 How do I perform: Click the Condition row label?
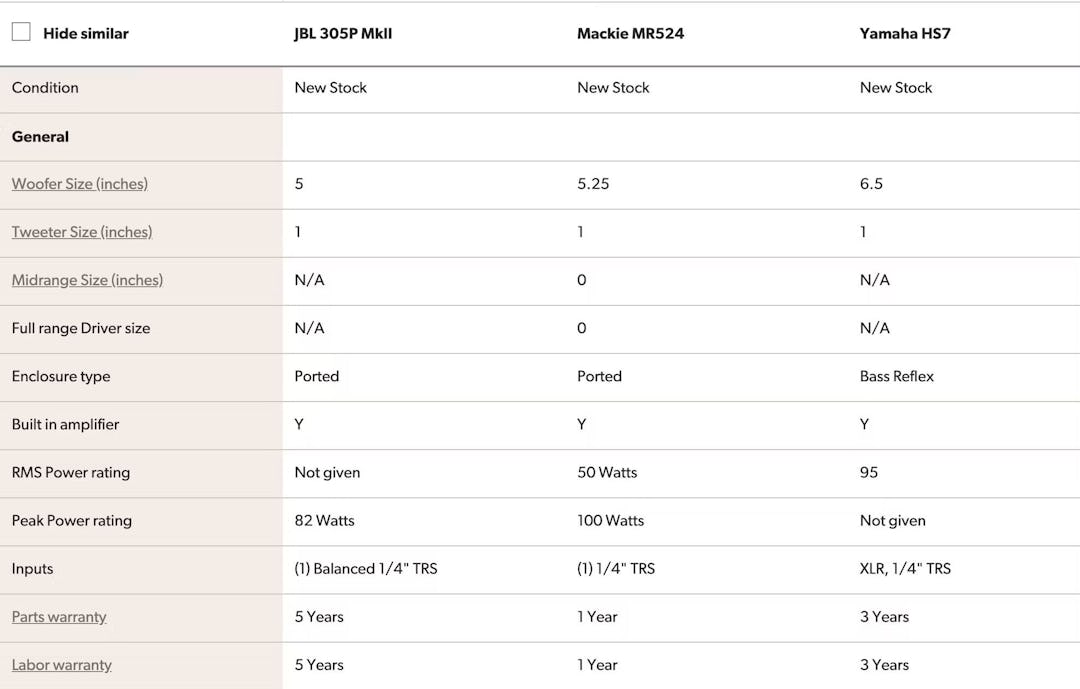coord(45,88)
